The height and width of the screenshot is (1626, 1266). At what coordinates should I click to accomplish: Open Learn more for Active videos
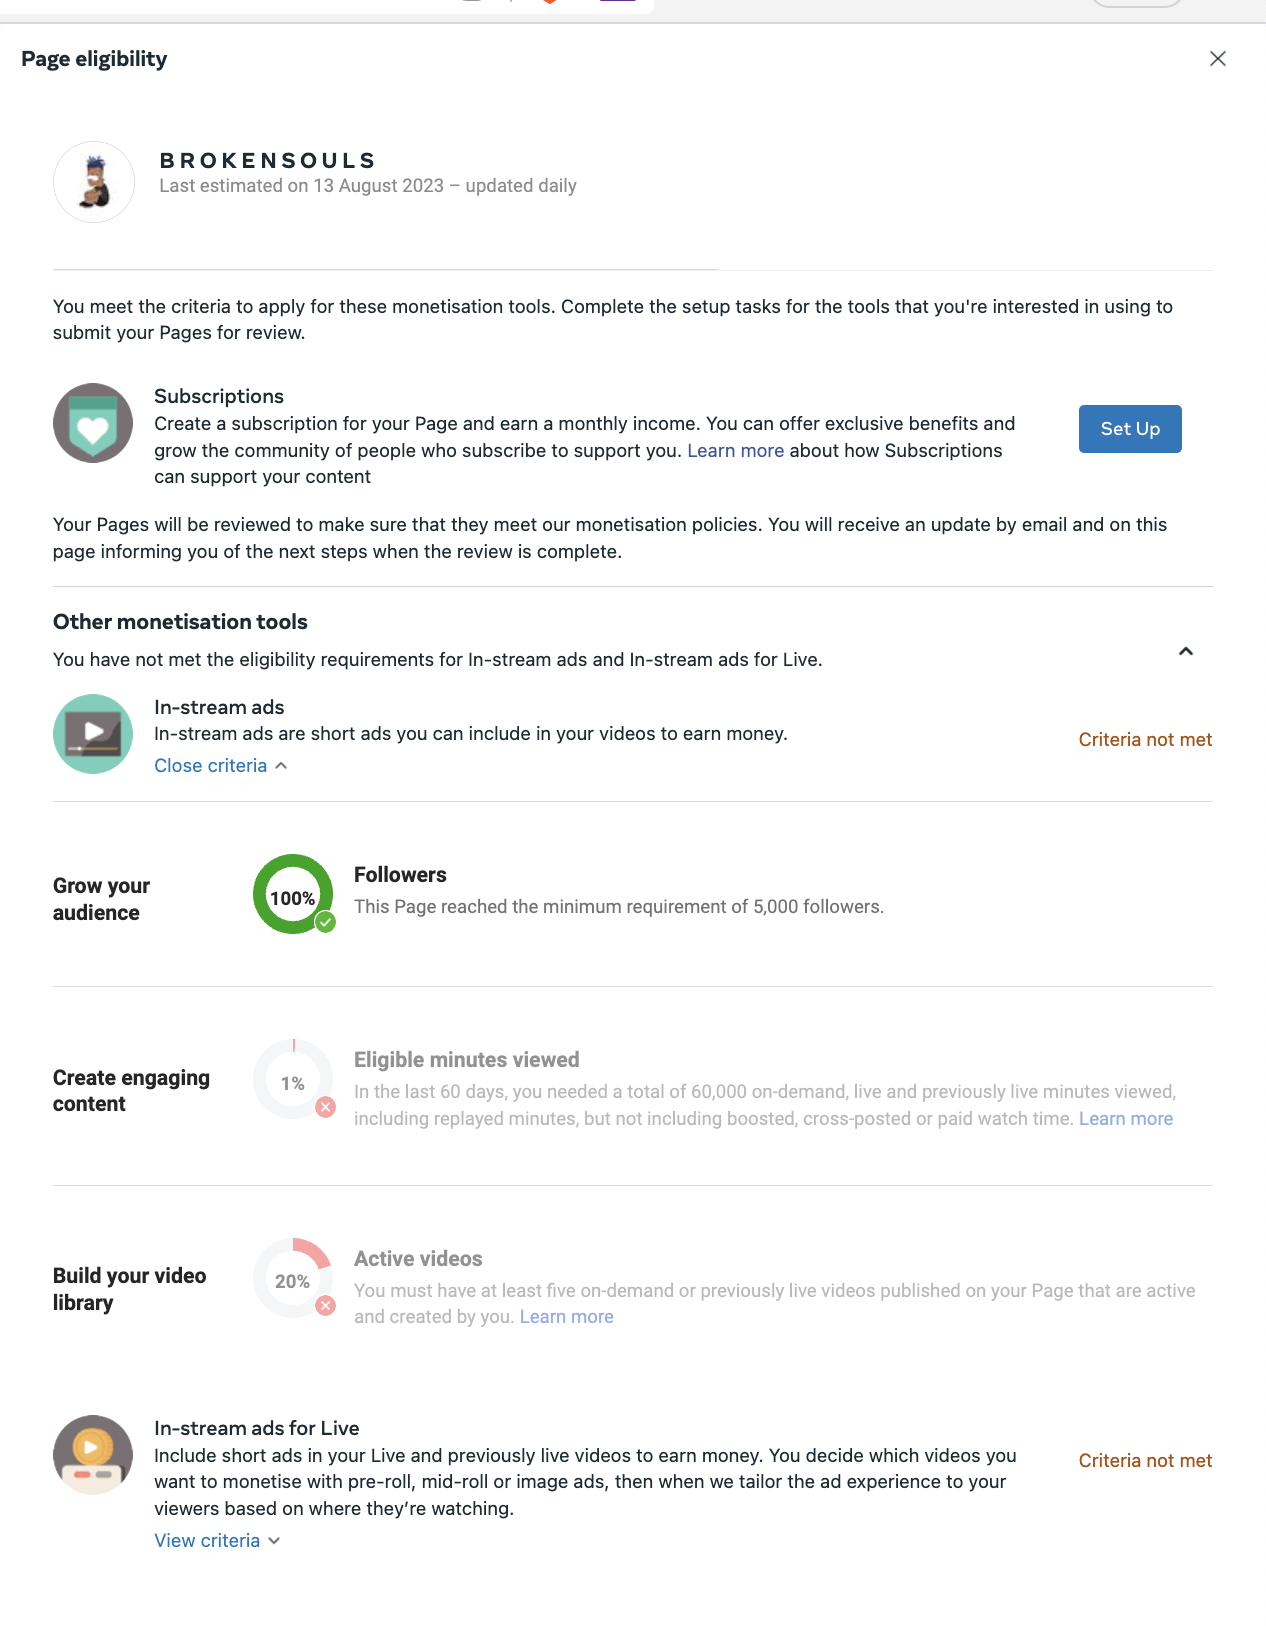tap(566, 1316)
